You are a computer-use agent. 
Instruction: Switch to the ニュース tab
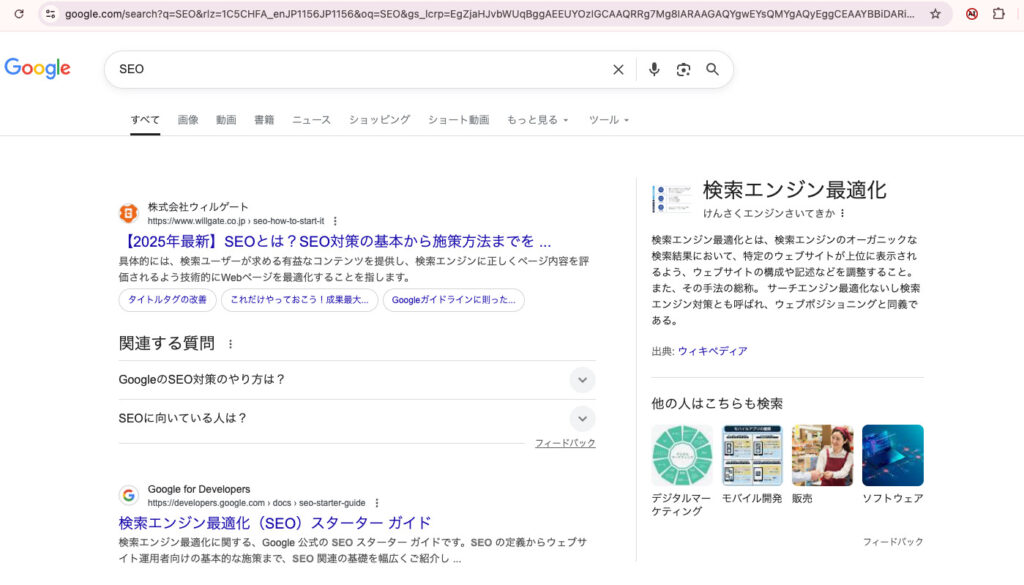click(311, 120)
